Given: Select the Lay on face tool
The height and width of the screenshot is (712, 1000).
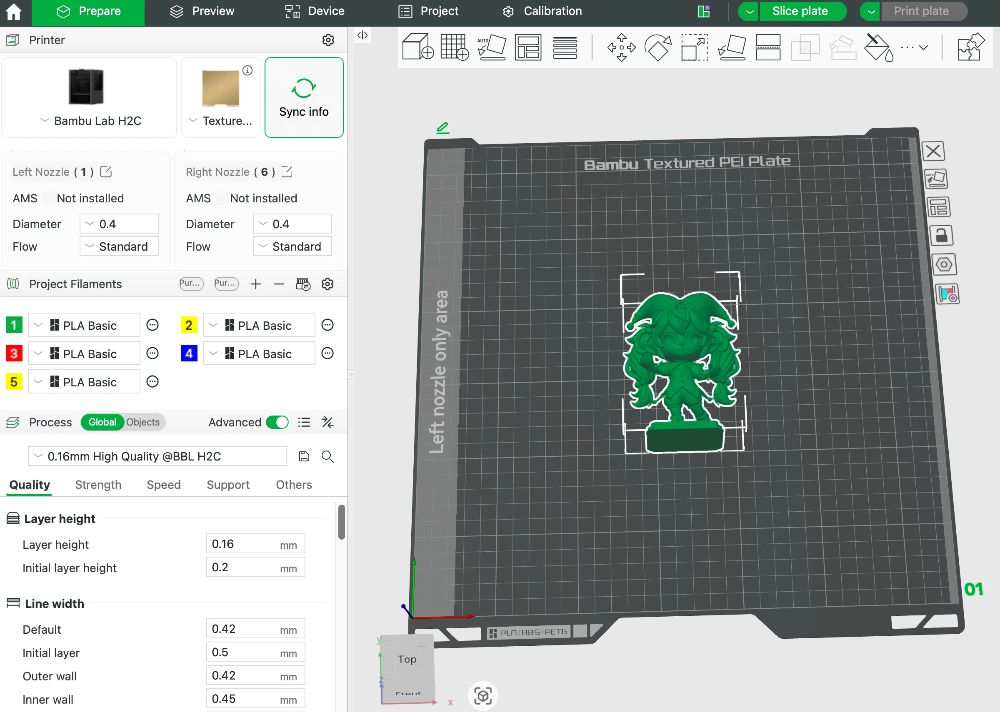Looking at the screenshot, I should click(x=732, y=47).
